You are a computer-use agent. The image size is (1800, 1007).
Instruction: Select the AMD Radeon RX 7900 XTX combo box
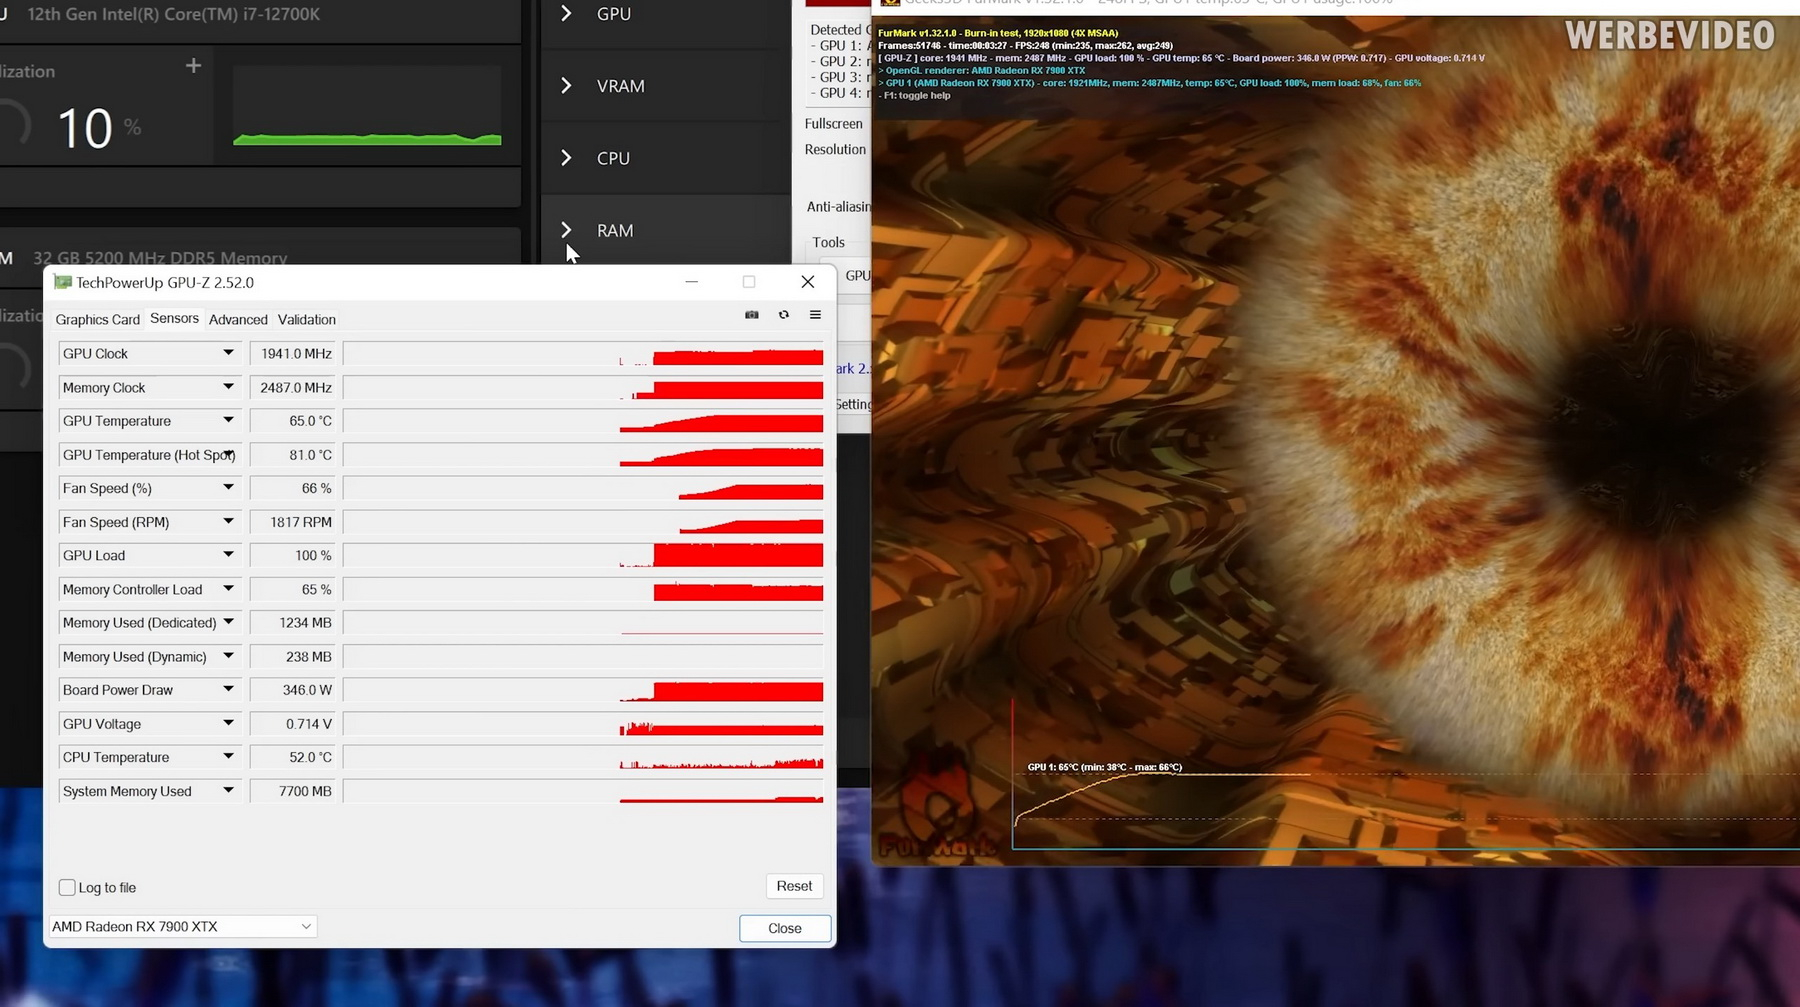coord(182,927)
